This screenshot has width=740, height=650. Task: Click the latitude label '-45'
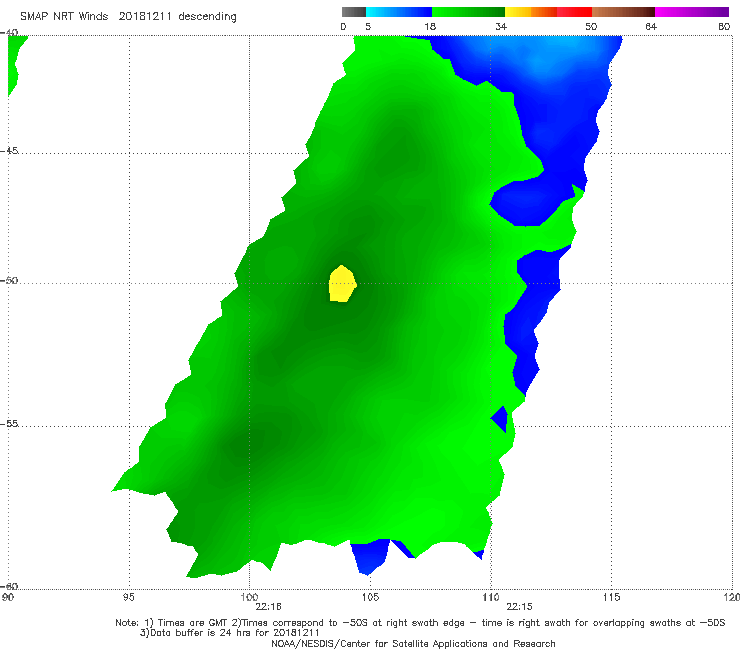pos(9,151)
